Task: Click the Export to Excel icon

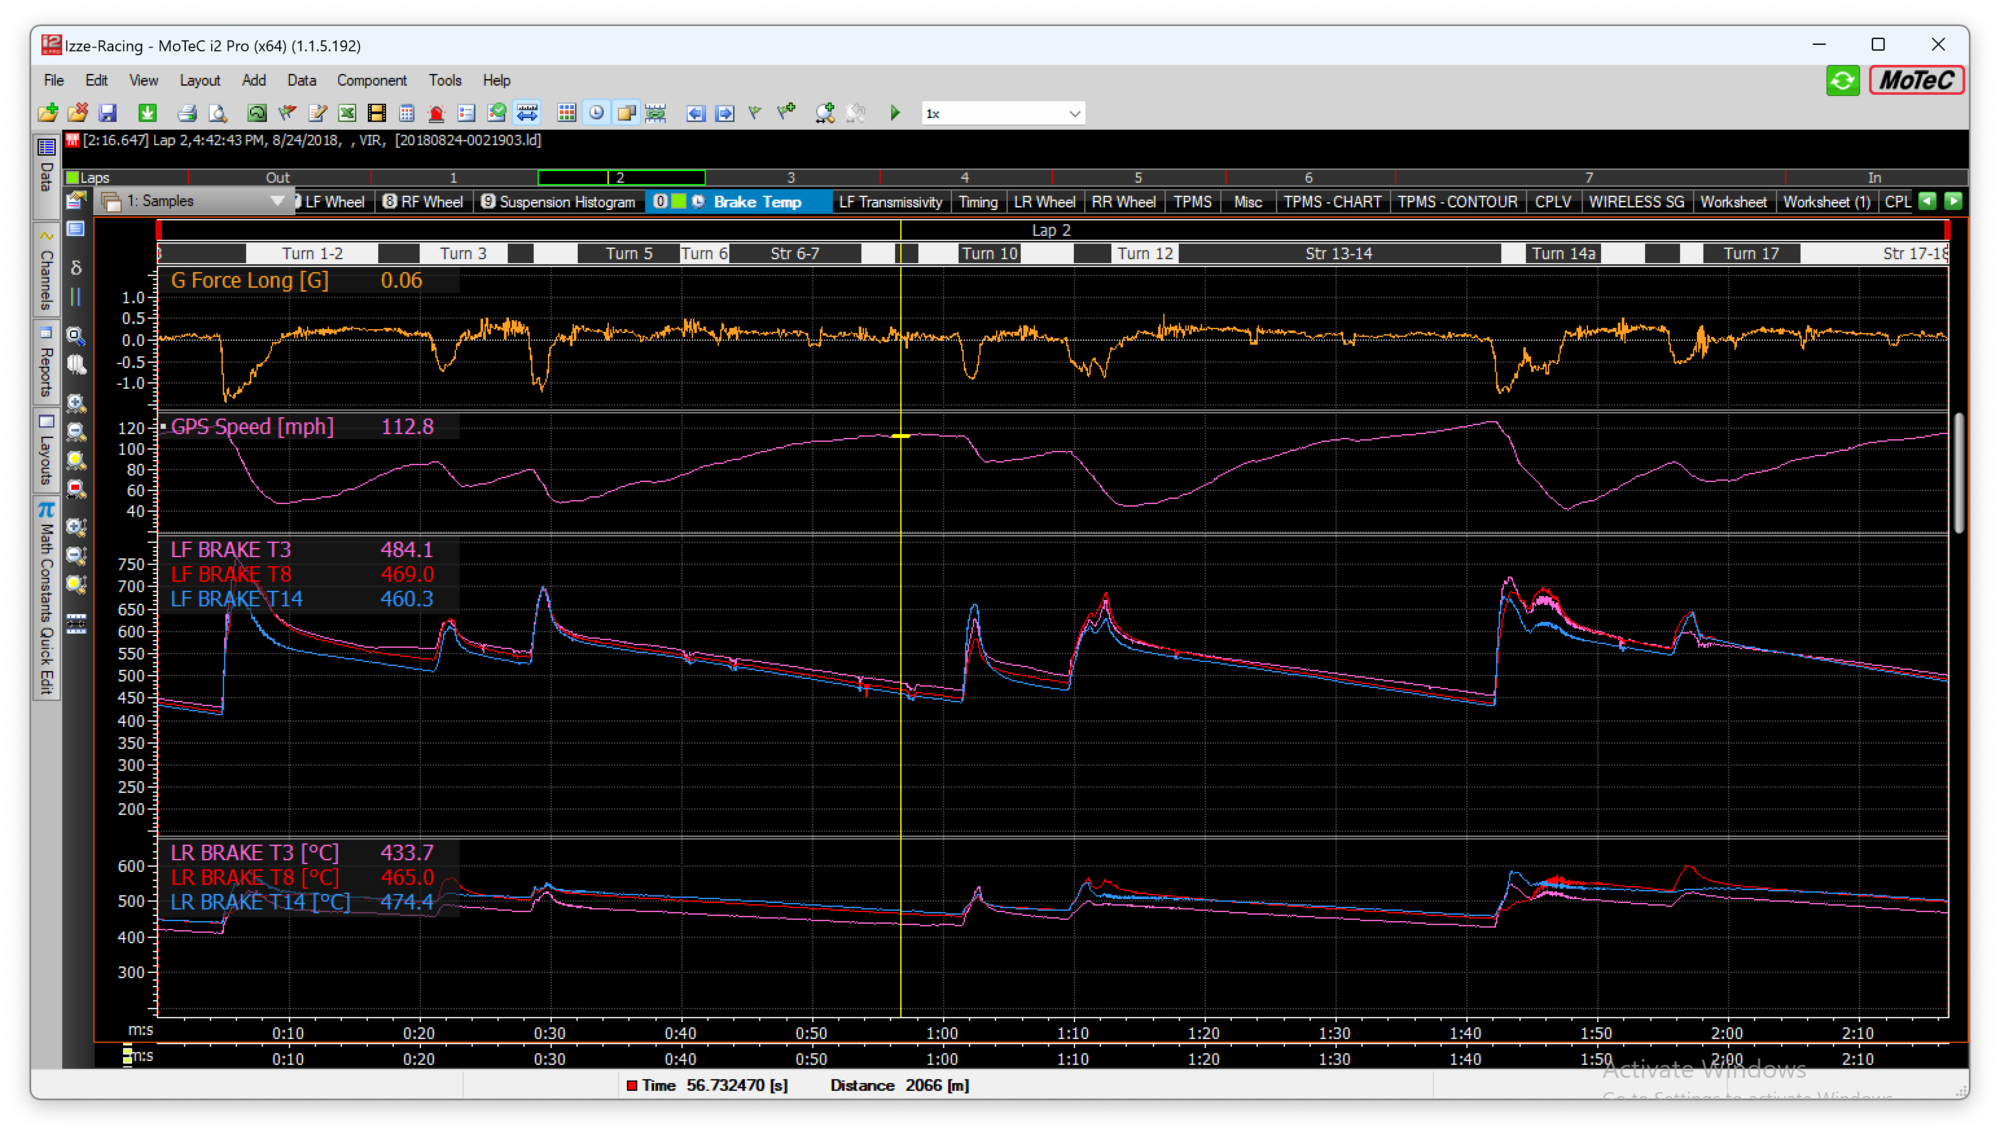Action: click(x=347, y=113)
